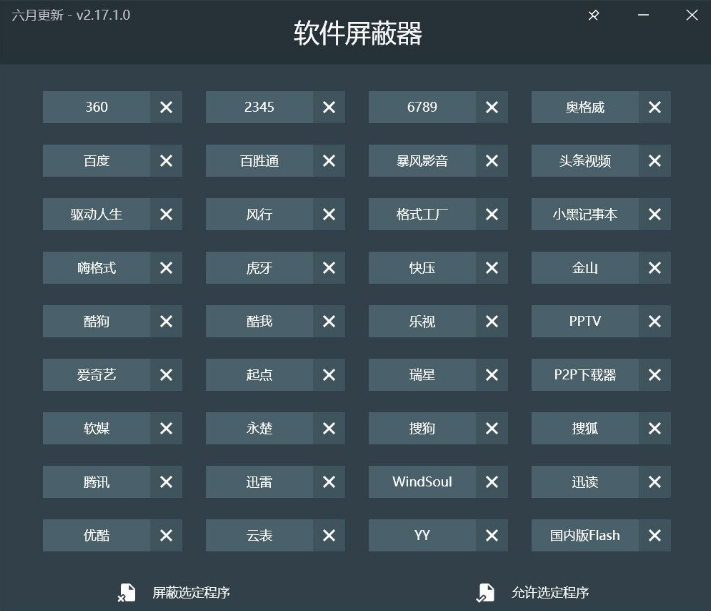Minimize the 软件屏蔽器 window
The width and height of the screenshot is (711, 611).
tap(643, 15)
